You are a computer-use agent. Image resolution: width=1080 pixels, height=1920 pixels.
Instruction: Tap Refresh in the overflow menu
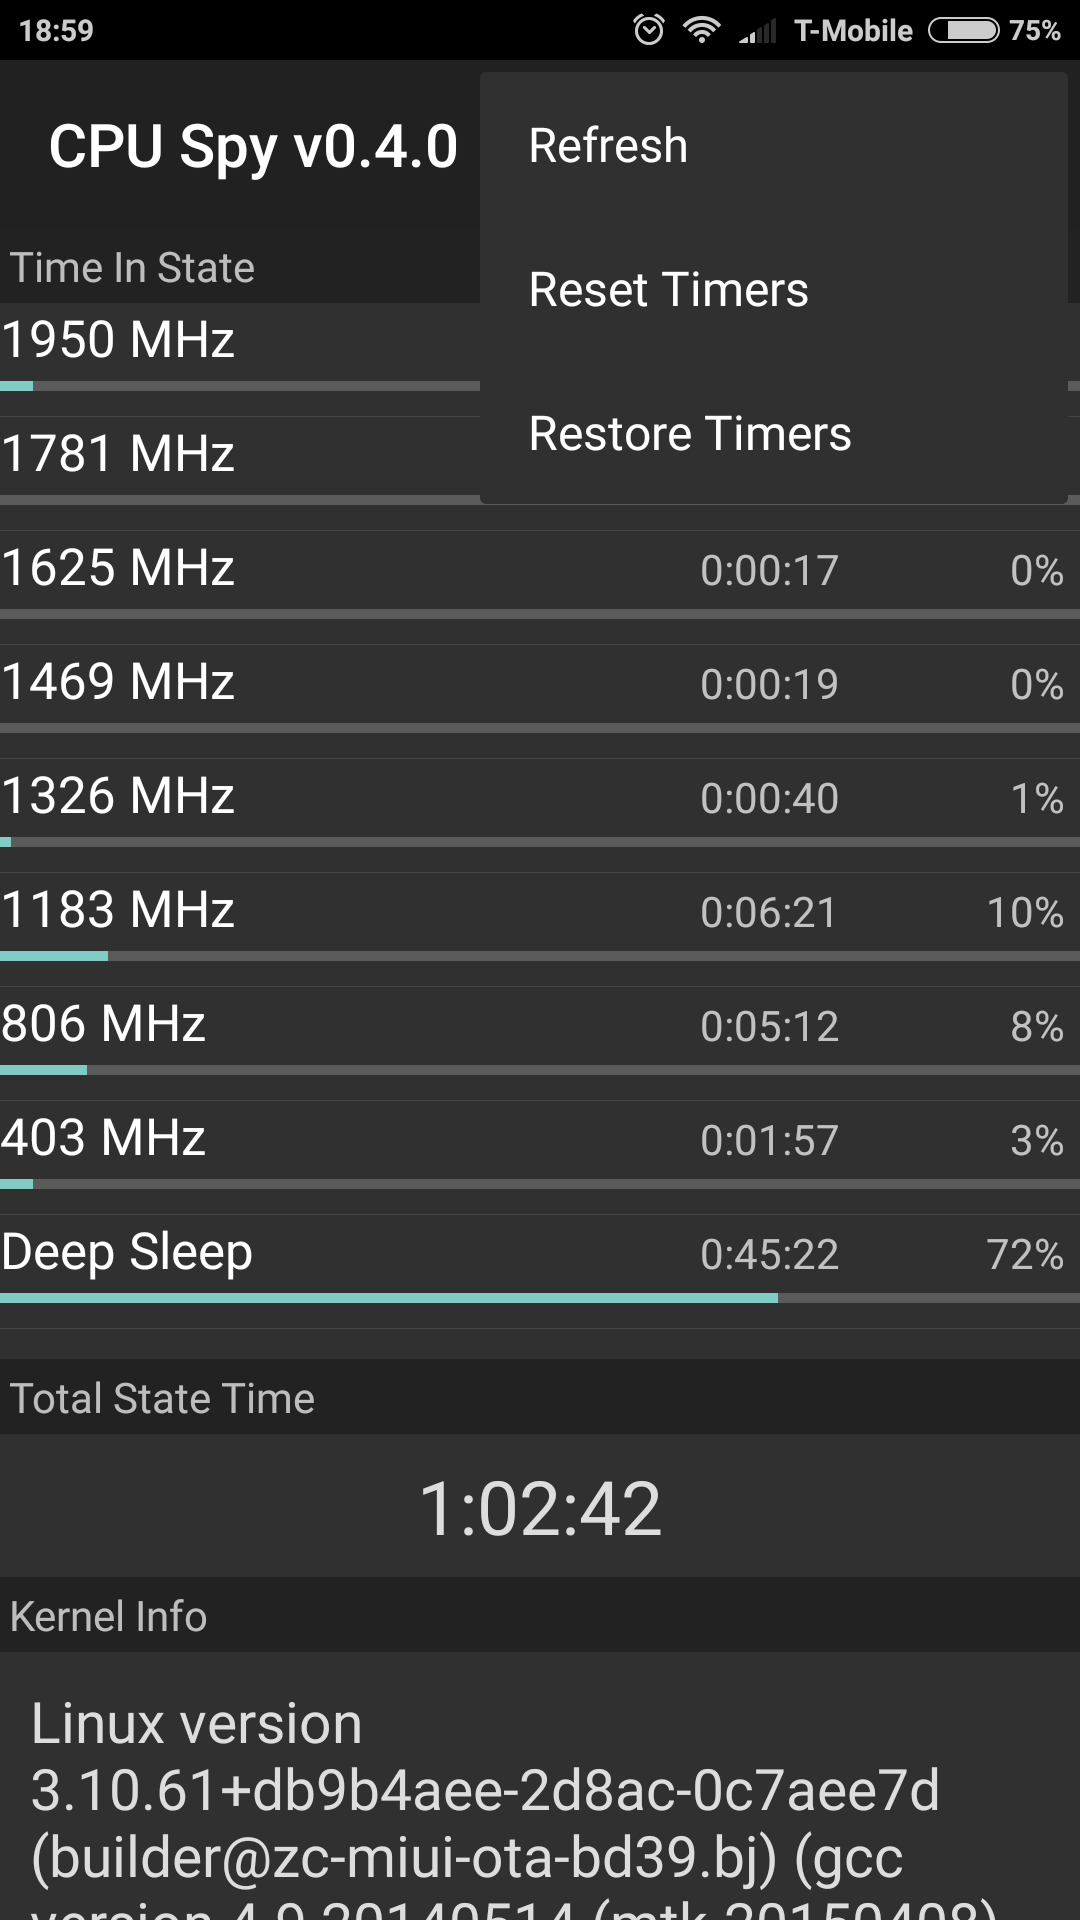[x=608, y=146]
